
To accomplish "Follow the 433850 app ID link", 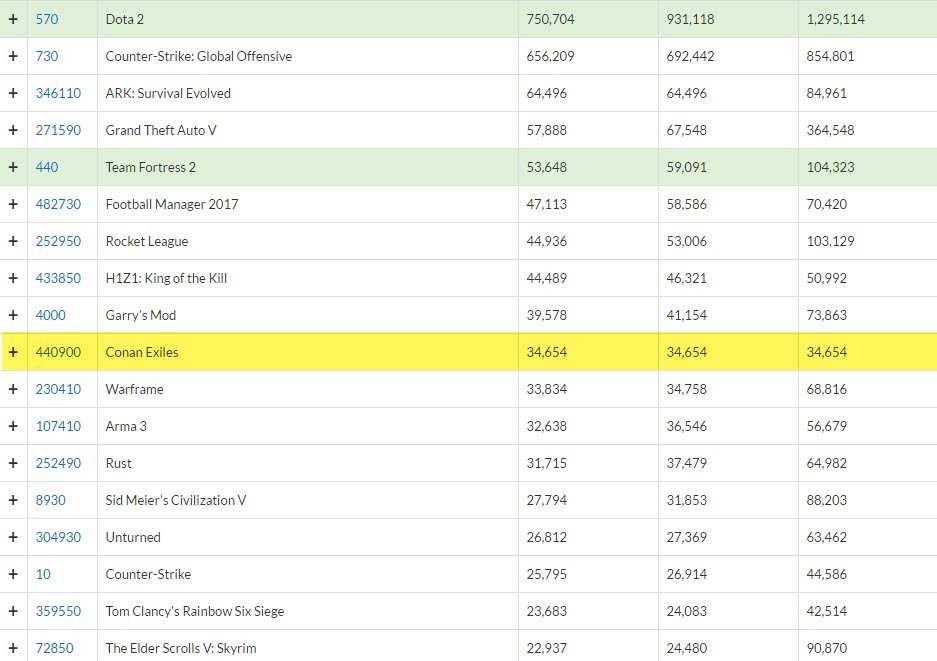I will click(58, 279).
